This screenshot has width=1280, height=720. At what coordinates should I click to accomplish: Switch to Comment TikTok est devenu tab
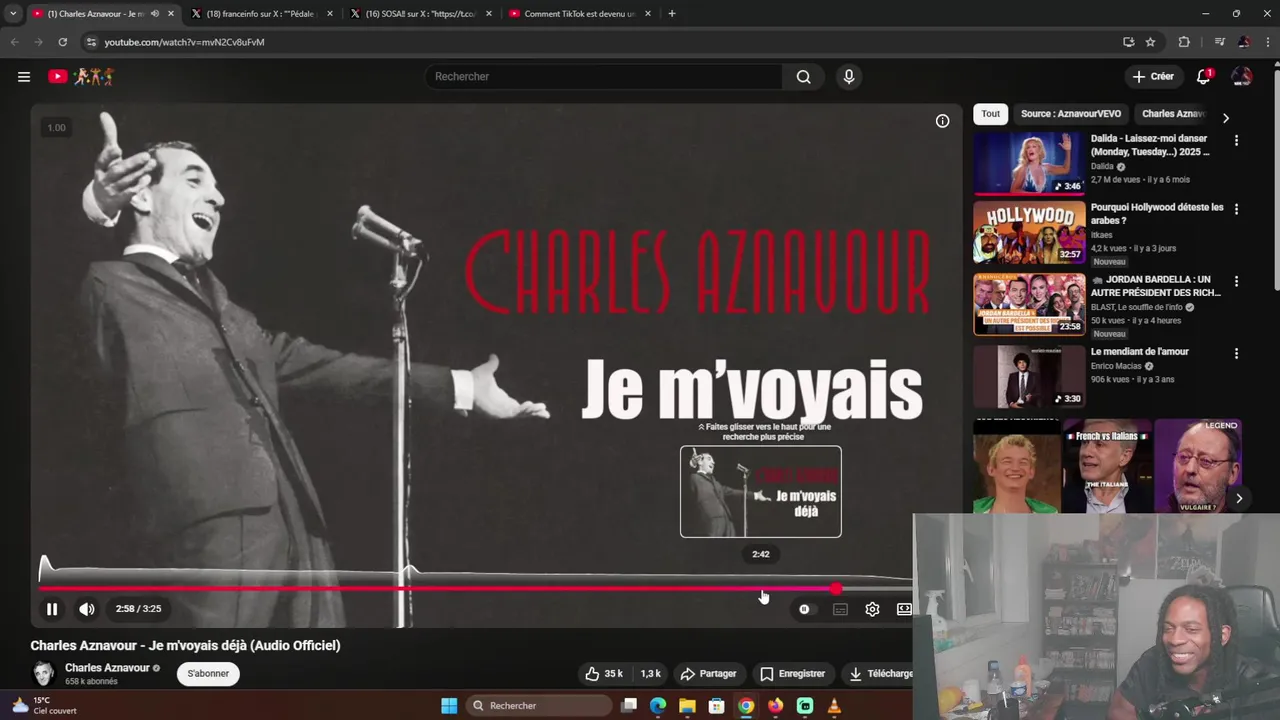pos(580,14)
